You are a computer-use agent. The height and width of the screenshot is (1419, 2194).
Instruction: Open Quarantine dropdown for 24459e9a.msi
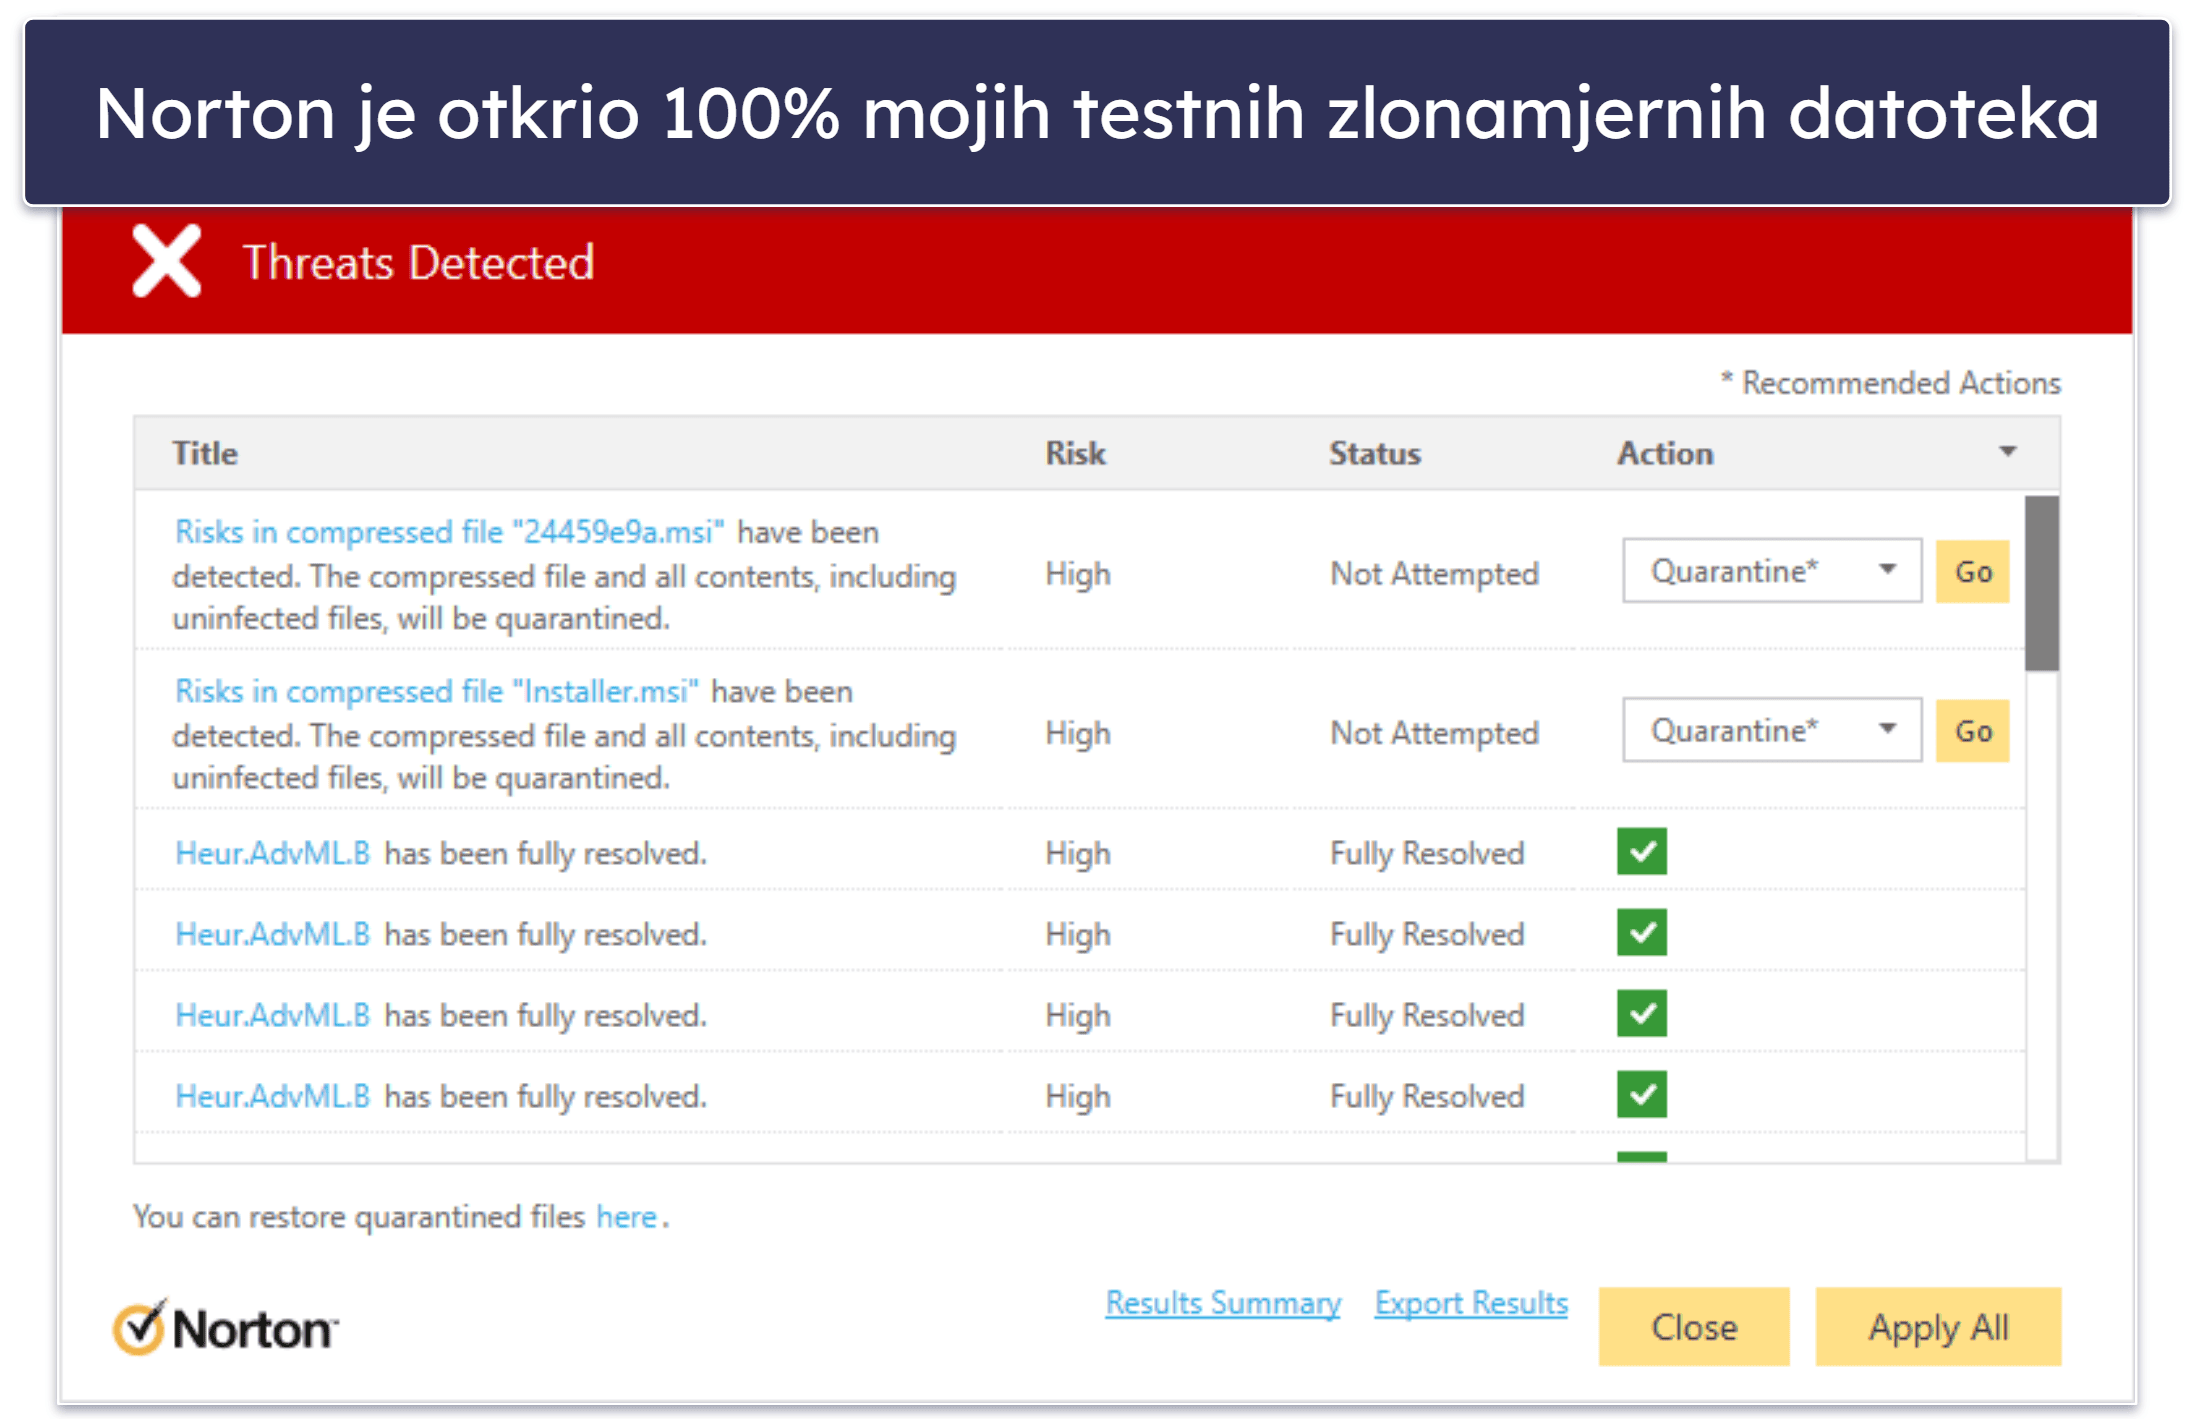pos(1771,571)
